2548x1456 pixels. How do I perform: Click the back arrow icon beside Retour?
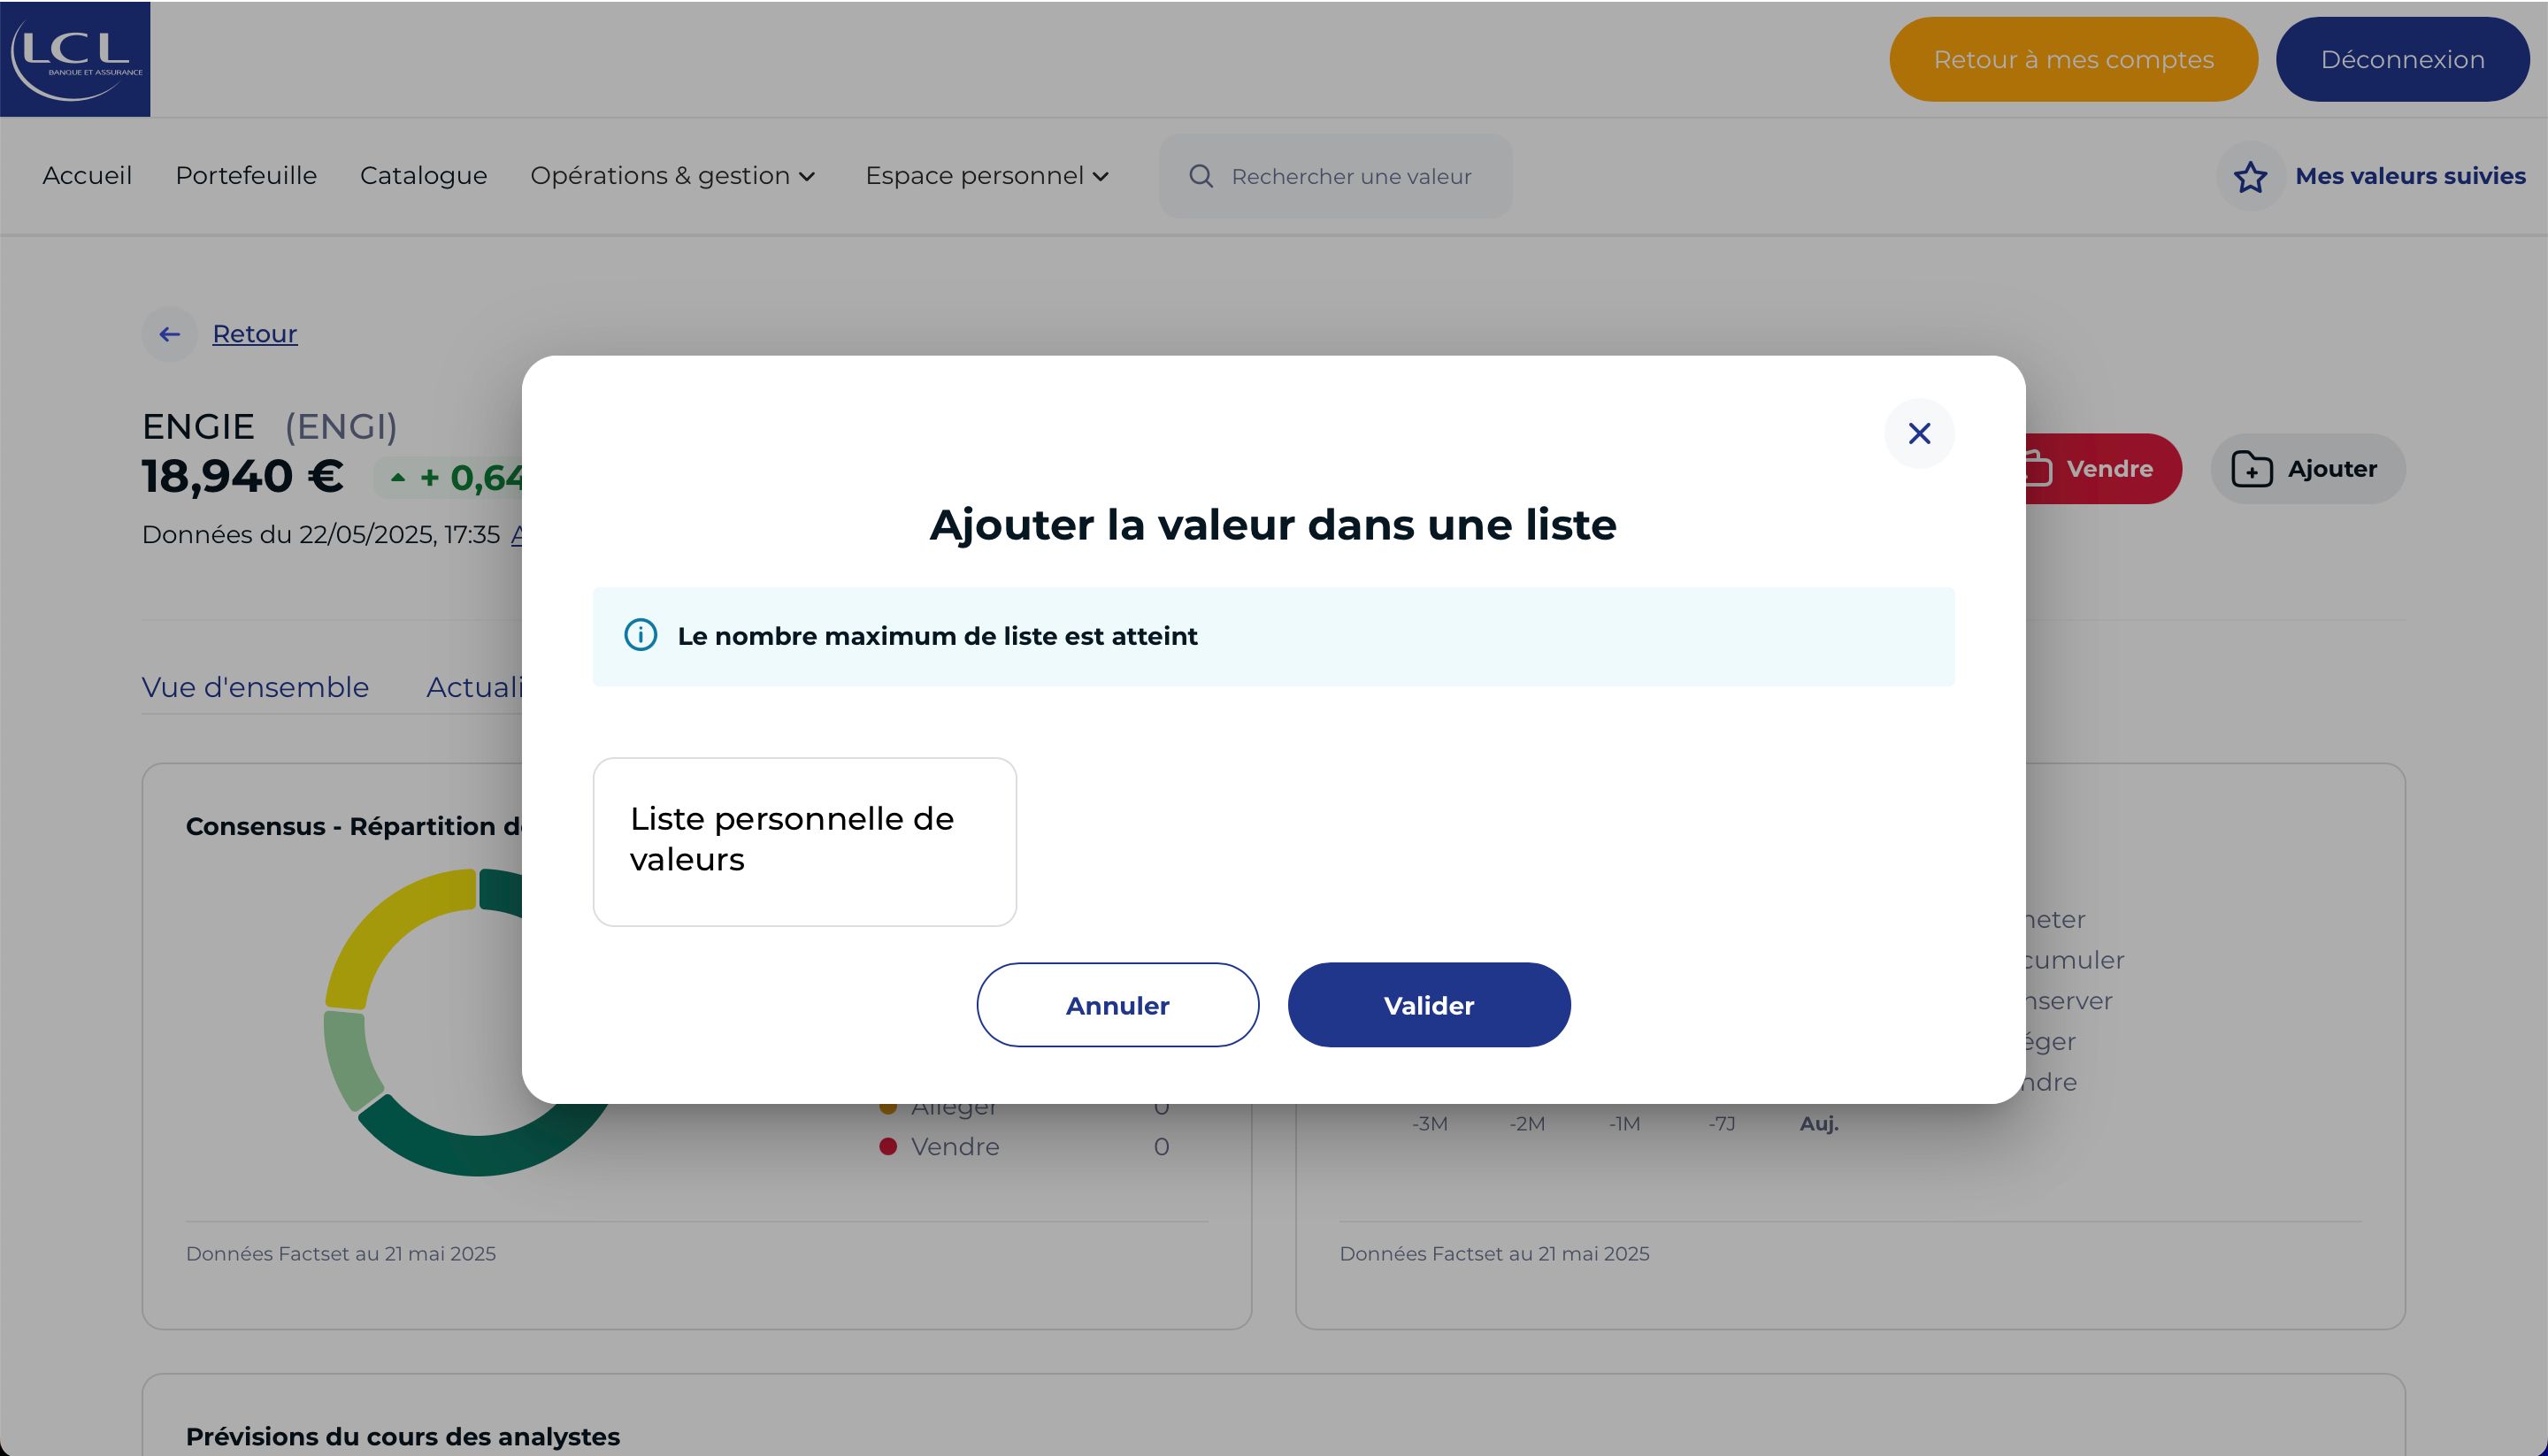pyautogui.click(x=170, y=334)
